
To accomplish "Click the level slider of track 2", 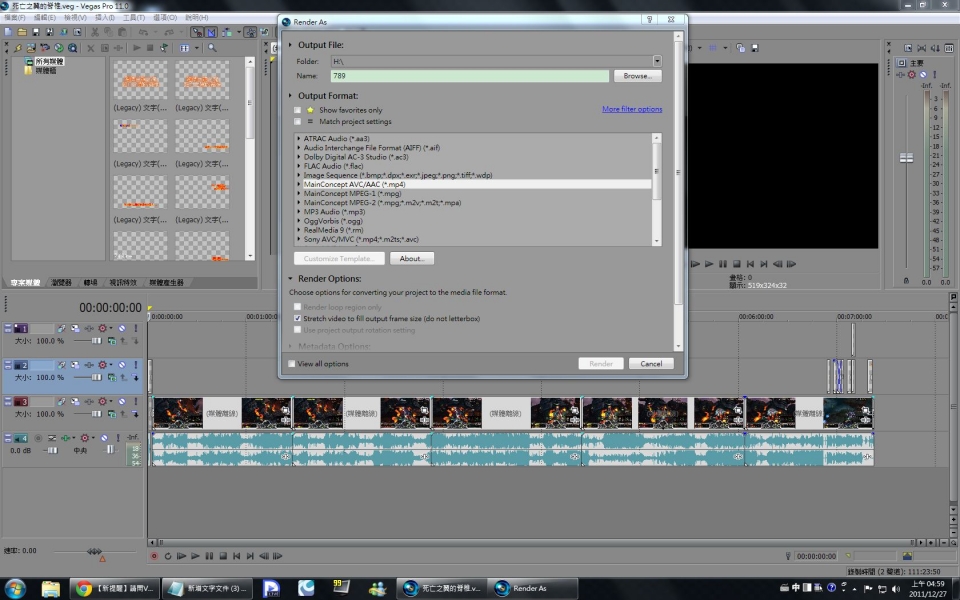I will [98, 377].
